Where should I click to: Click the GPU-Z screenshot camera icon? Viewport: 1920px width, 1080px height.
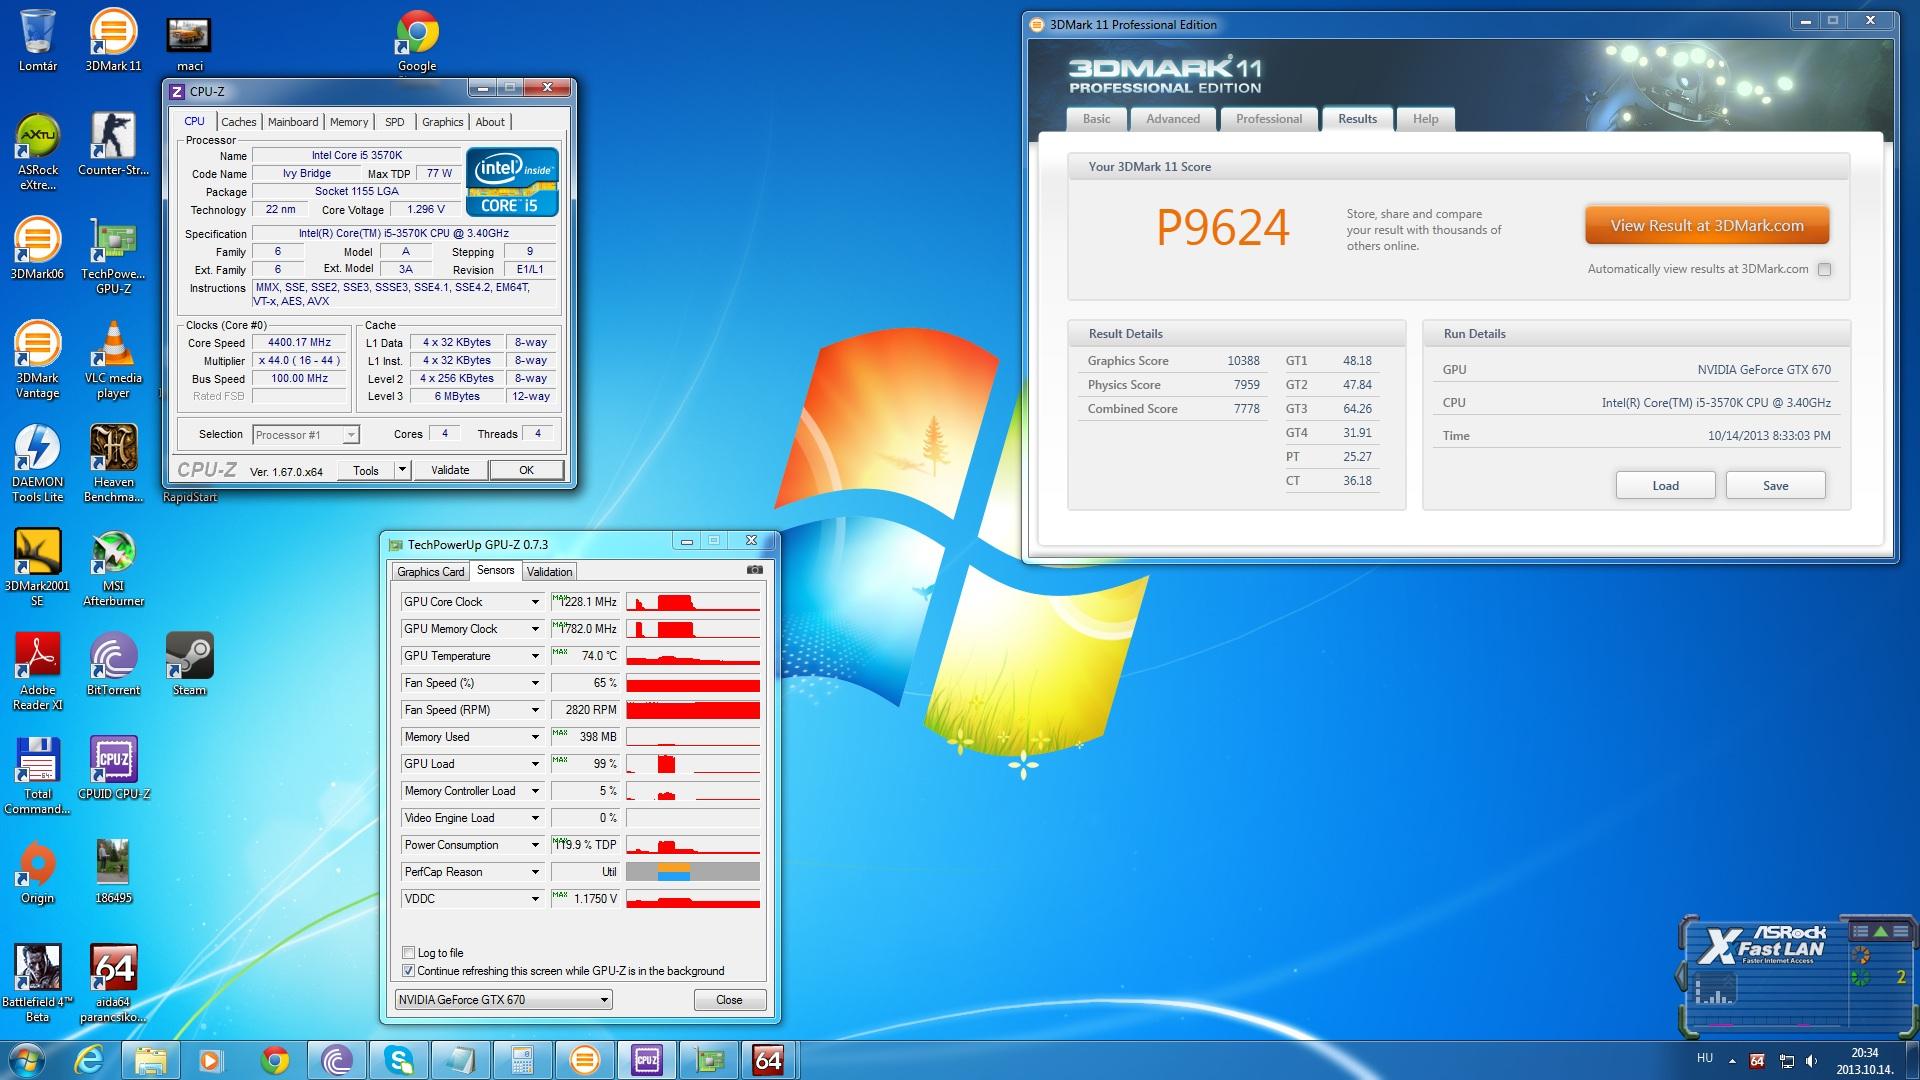(x=755, y=570)
